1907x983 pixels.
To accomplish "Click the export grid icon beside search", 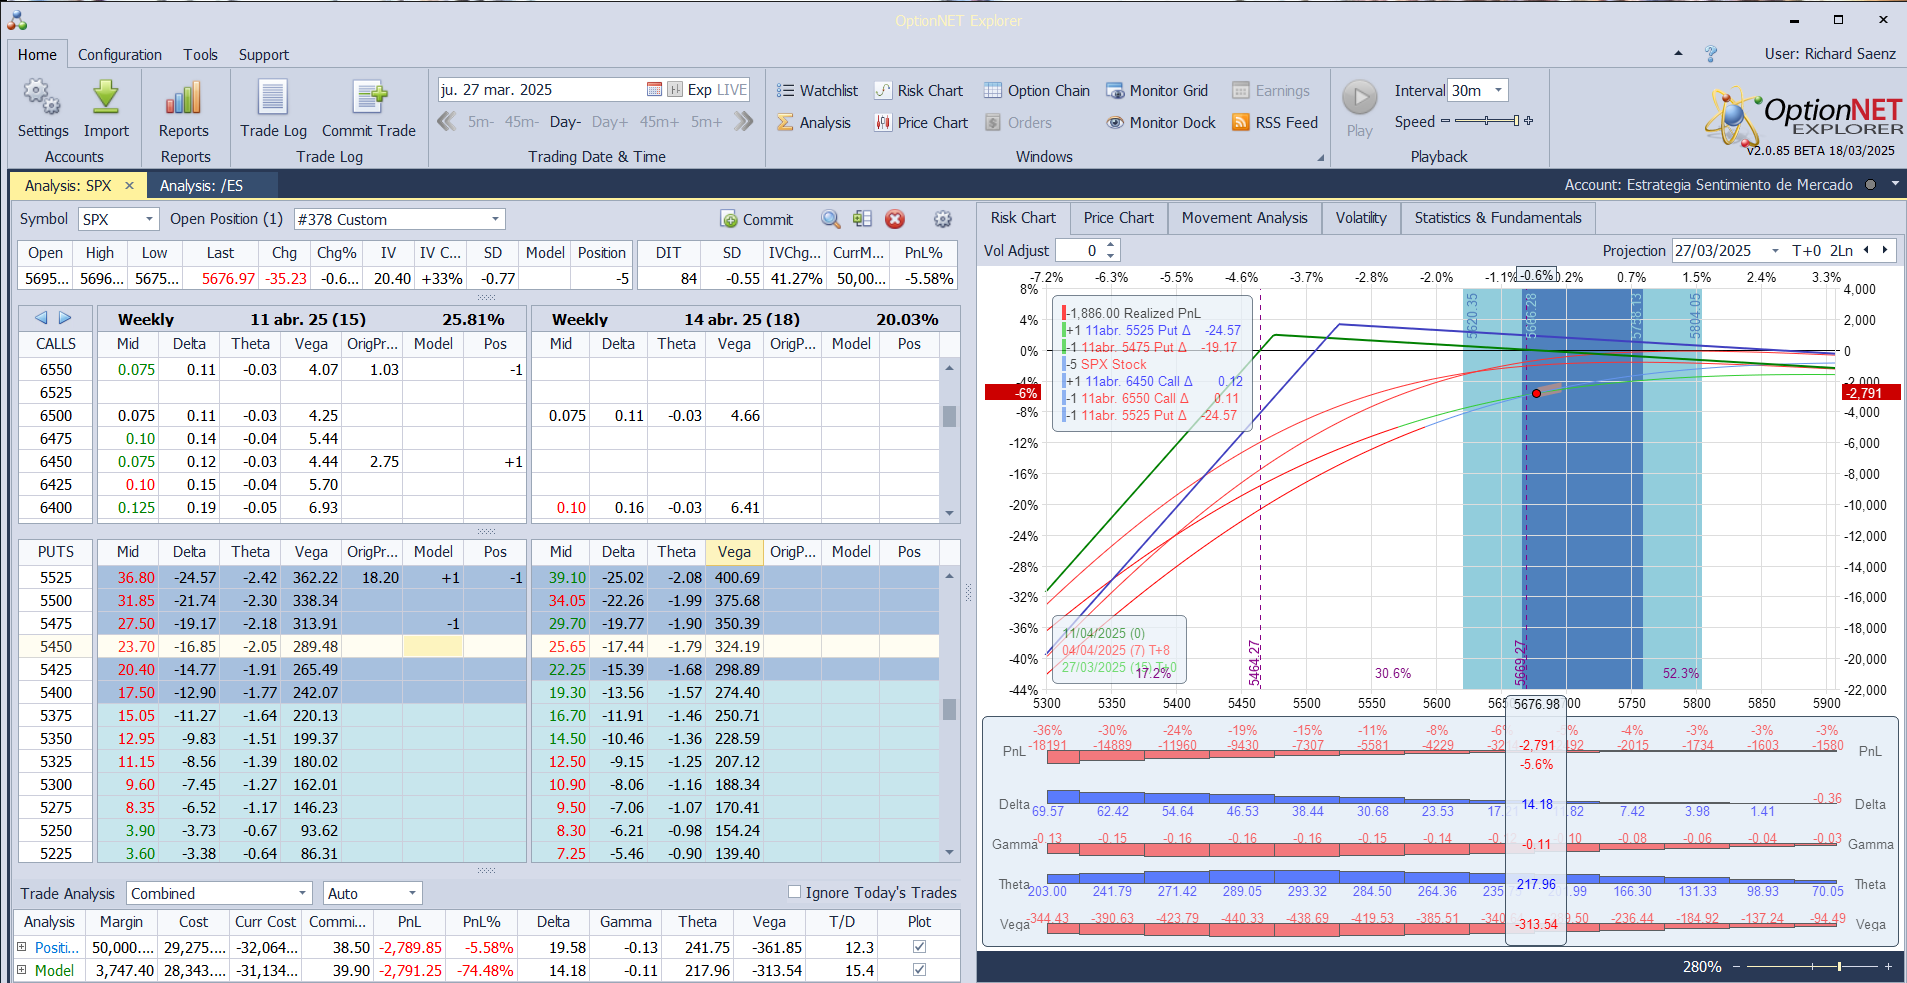I will [x=862, y=219].
